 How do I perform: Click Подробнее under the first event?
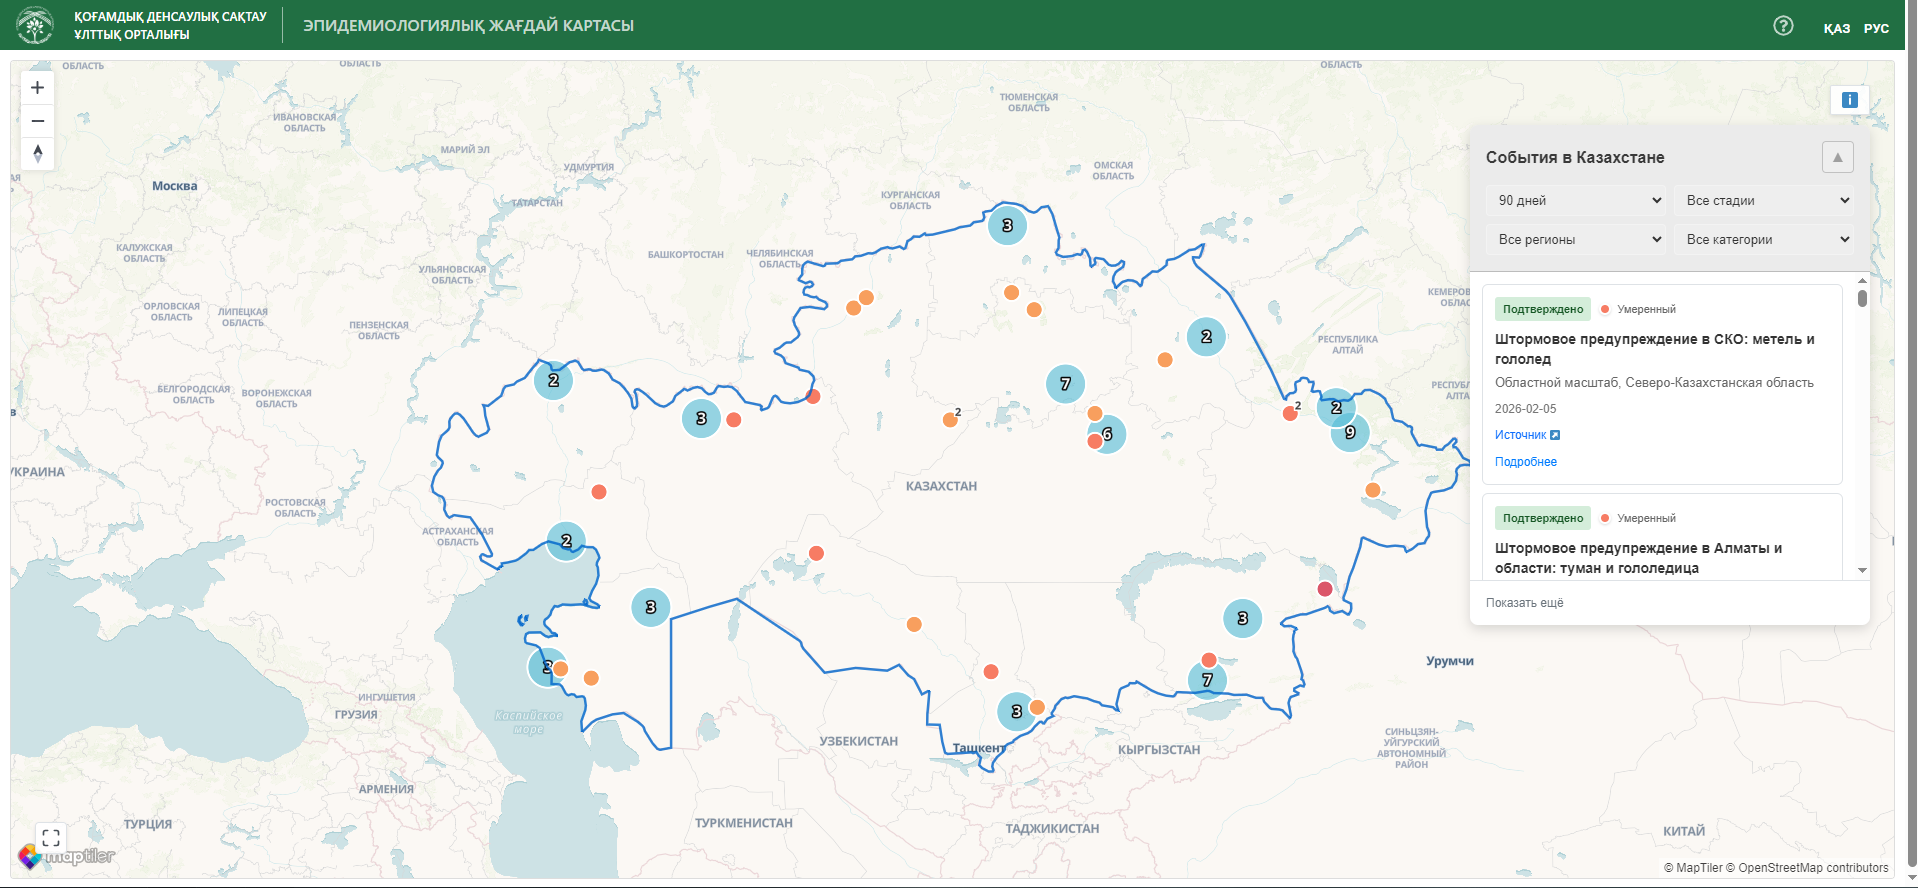pos(1525,462)
